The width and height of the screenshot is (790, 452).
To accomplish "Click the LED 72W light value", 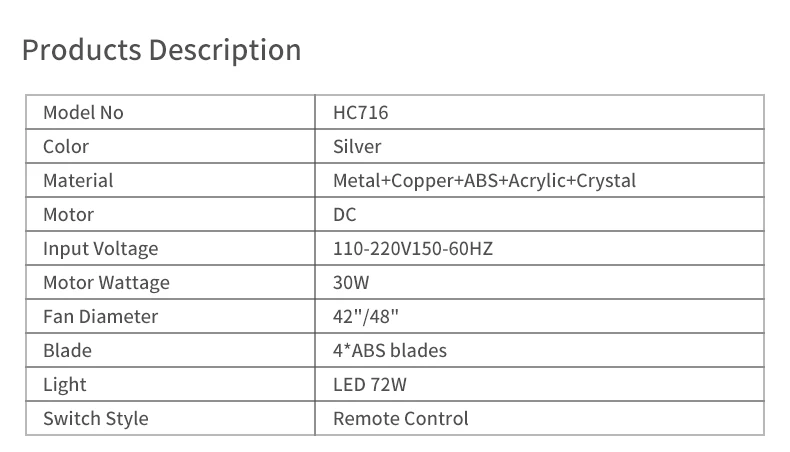I will coord(369,385).
